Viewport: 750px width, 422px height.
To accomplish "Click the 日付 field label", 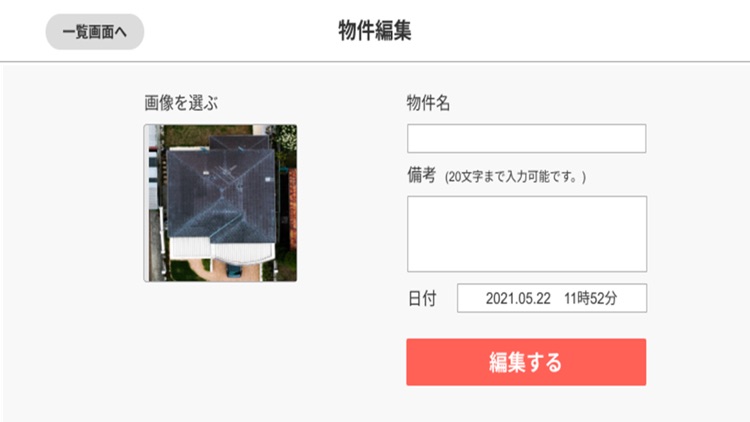I will point(422,299).
